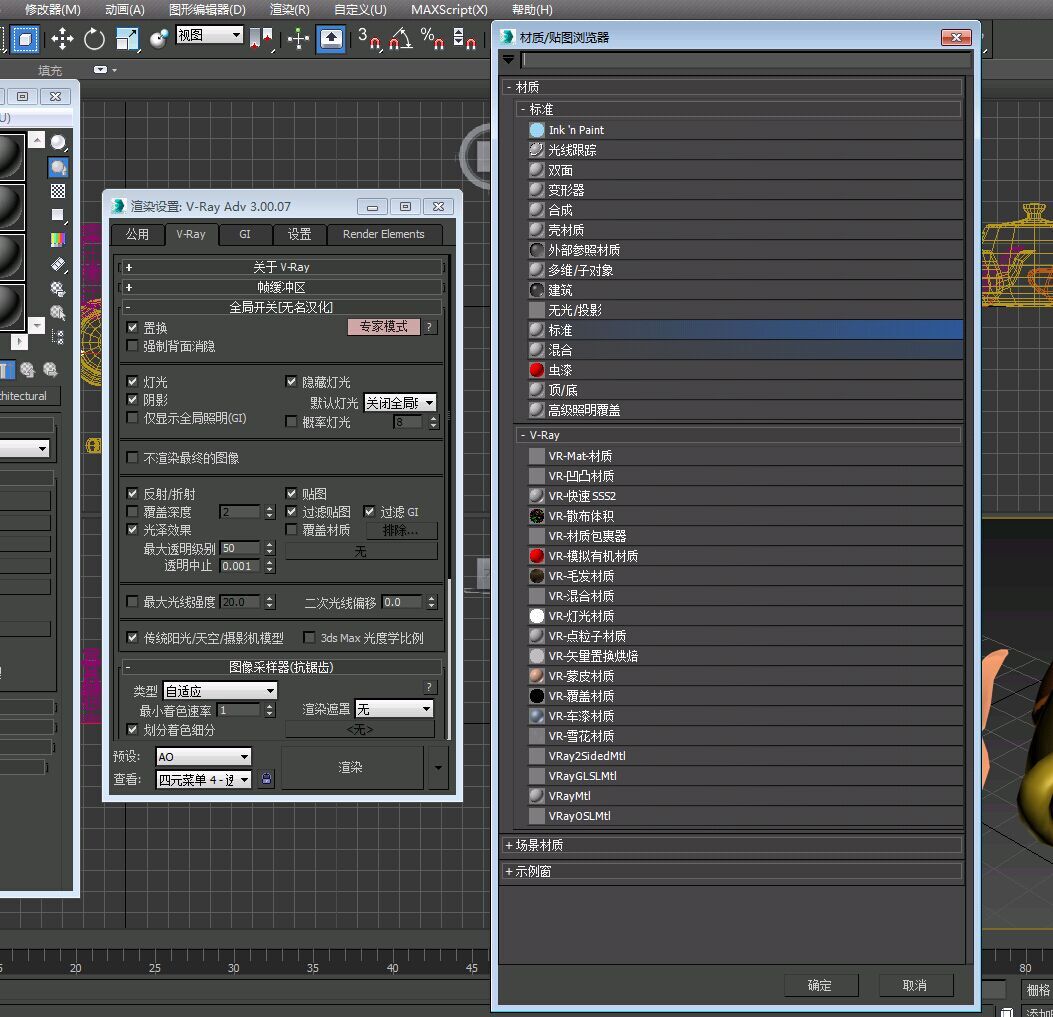This screenshot has height=1017, width=1053.
Task: Expand the 场景材质 group
Action: (x=732, y=845)
